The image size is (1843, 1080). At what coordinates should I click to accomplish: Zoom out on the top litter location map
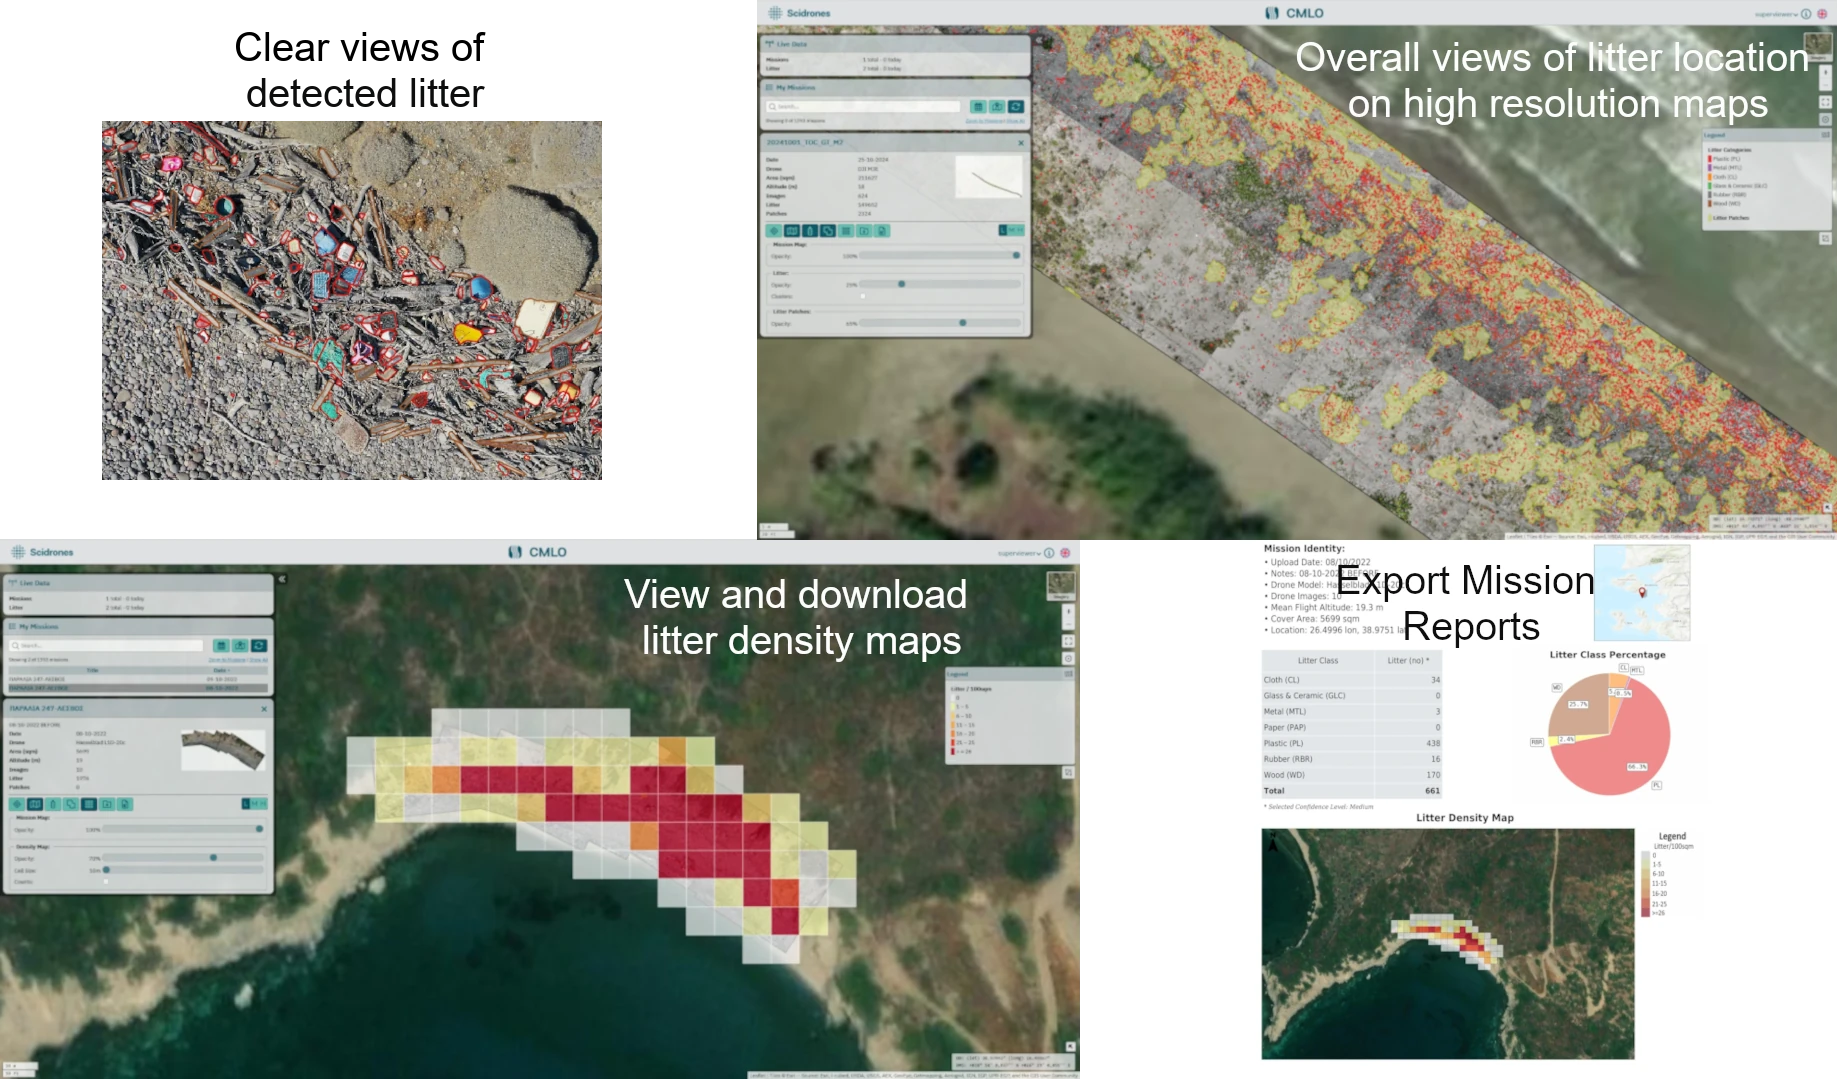click(1825, 85)
